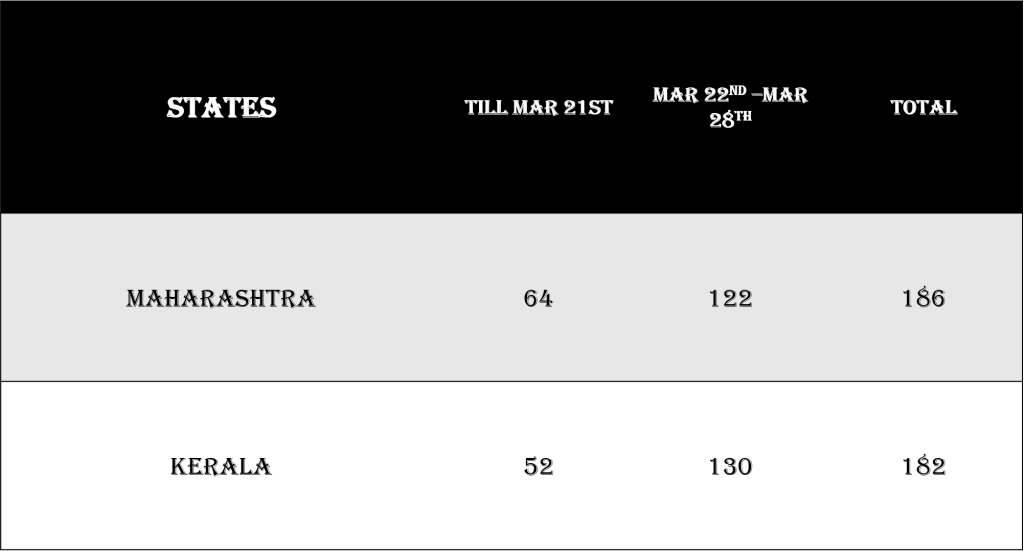Viewport: 1024px width, 551px height.
Task: Click the superscript ND in the date header
Action: coord(737,91)
